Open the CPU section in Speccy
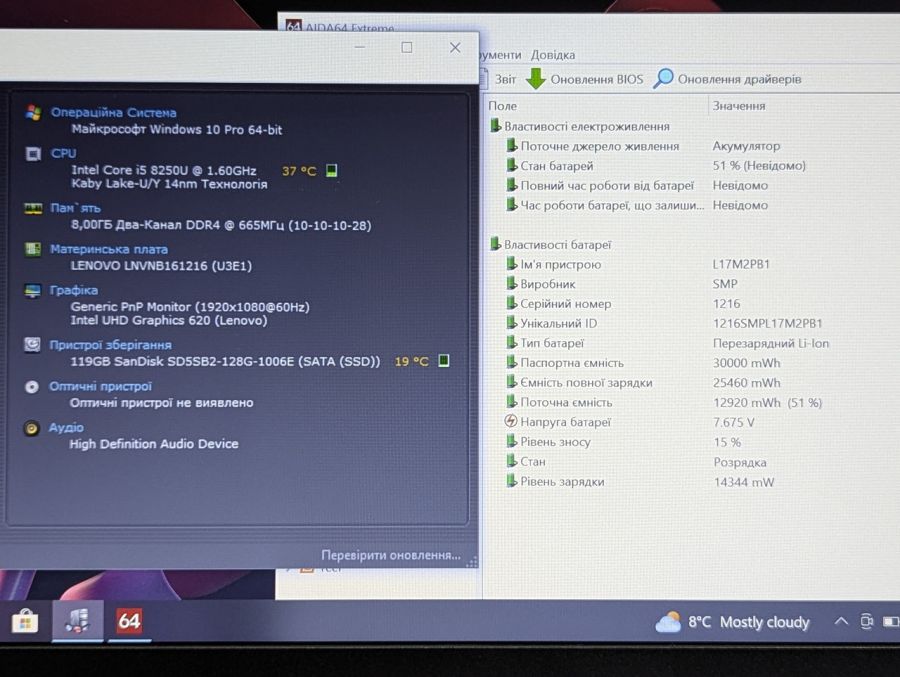This screenshot has width=900, height=677. click(63, 153)
